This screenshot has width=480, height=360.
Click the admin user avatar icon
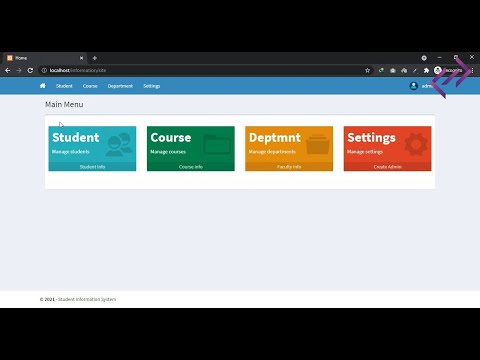pos(414,86)
